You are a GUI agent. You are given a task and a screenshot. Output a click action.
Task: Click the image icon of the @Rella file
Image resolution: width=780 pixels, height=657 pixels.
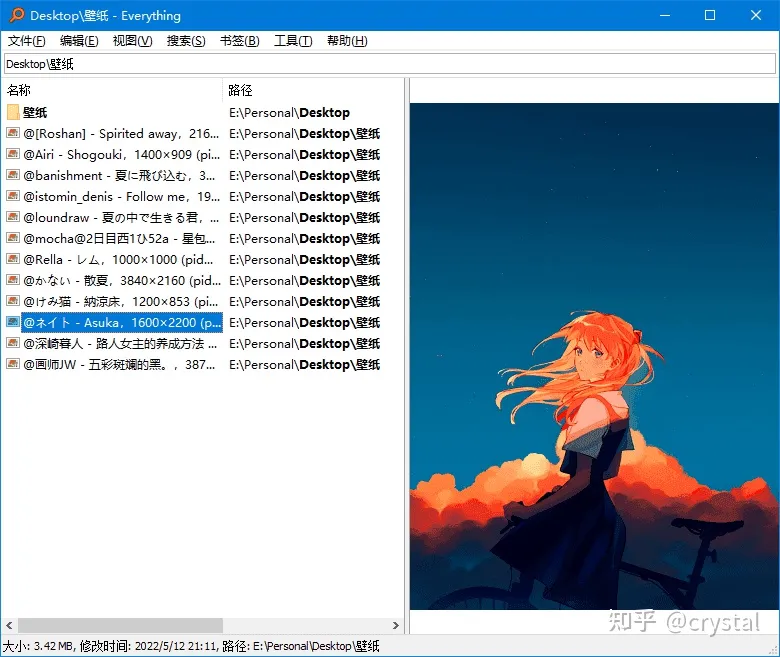coord(13,259)
